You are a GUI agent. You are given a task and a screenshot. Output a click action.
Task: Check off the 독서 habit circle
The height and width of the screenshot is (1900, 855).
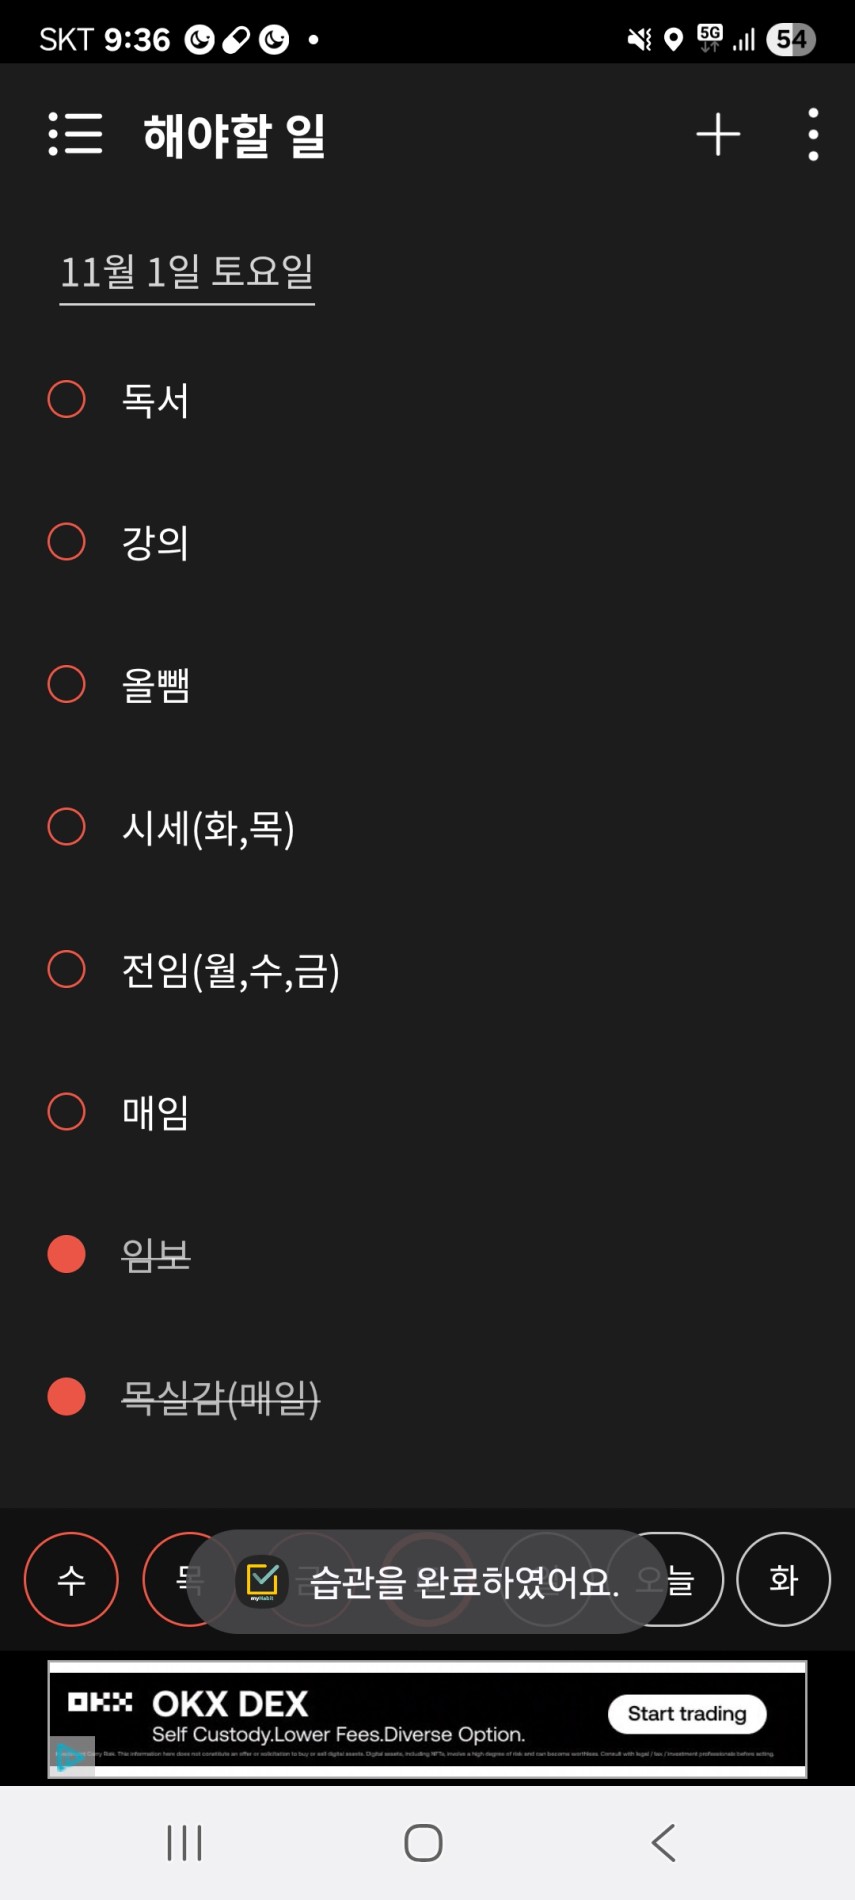click(x=67, y=399)
